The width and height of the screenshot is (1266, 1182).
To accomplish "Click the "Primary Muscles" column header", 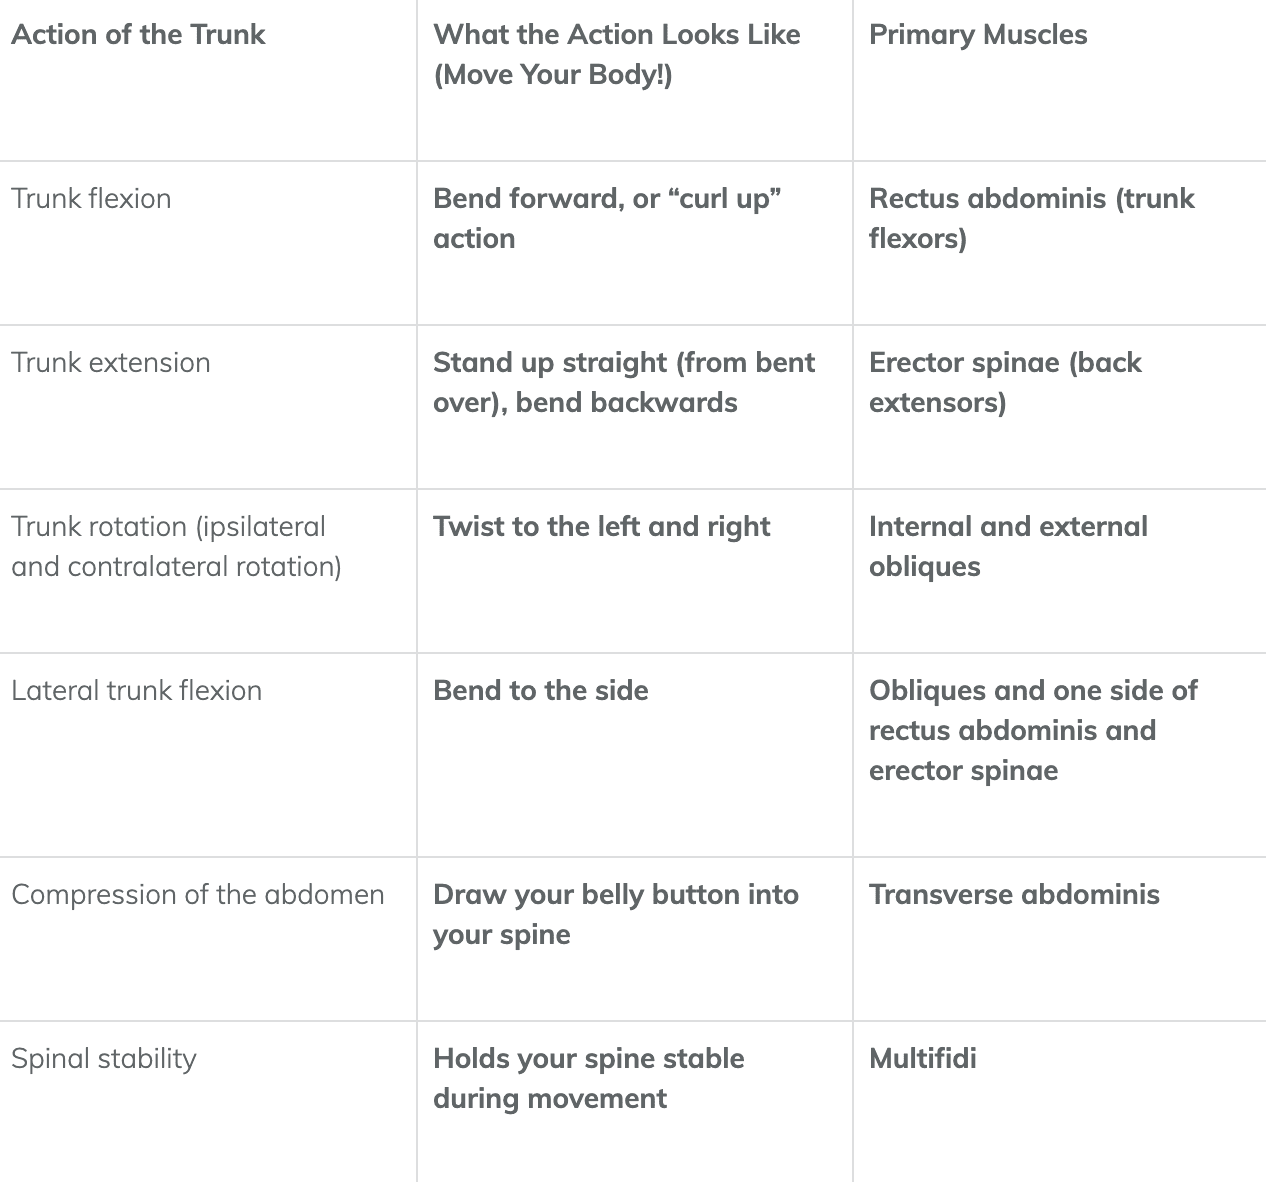I will [x=977, y=35].
